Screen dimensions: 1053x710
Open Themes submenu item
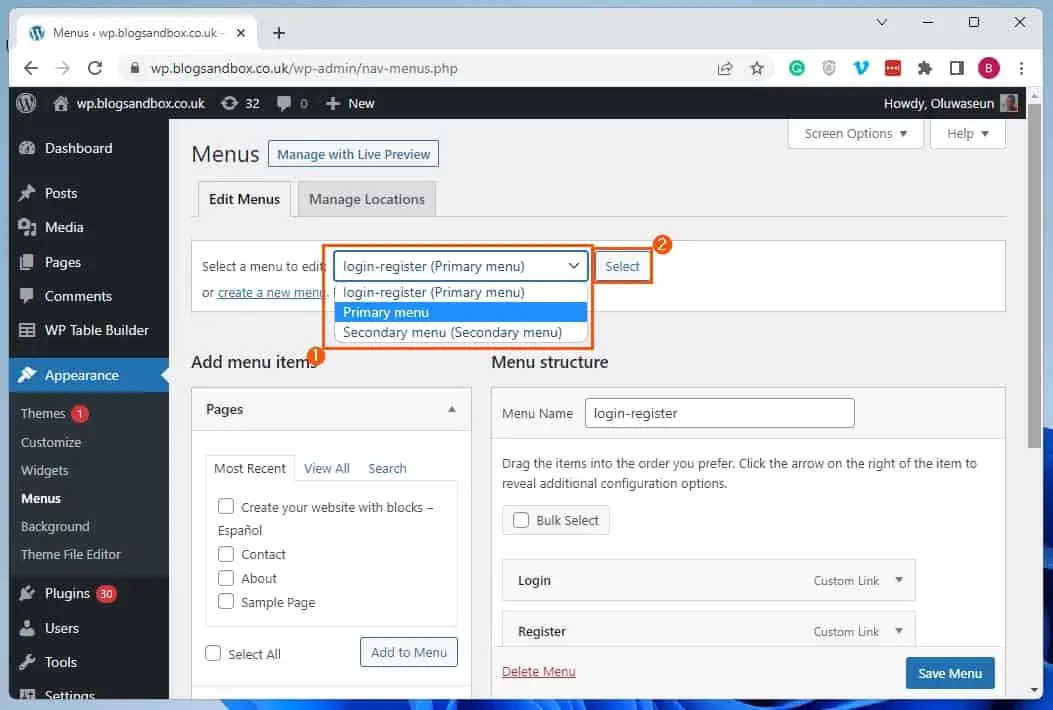43,414
